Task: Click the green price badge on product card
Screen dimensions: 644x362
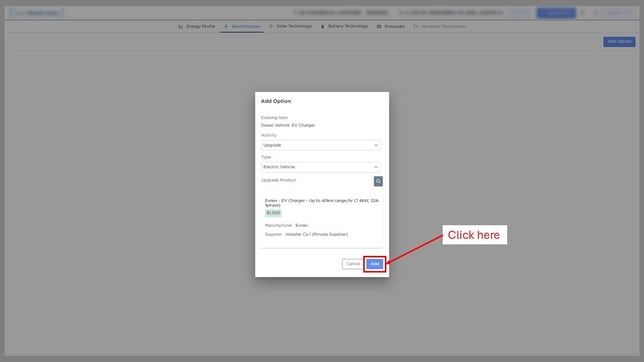Action: pos(273,213)
